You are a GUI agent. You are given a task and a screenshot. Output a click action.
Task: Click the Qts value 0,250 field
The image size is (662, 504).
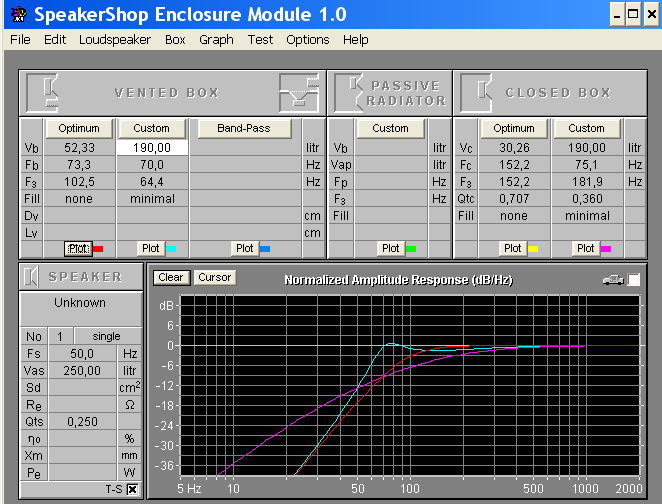82,421
